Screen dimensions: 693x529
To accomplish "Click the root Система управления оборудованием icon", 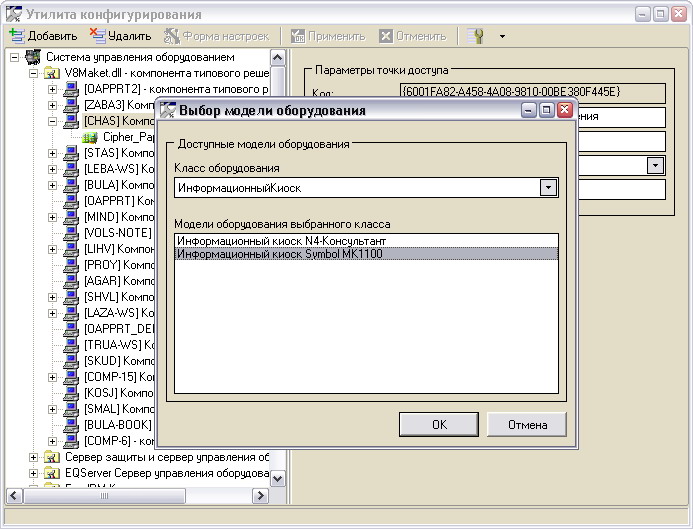I will [x=33, y=57].
